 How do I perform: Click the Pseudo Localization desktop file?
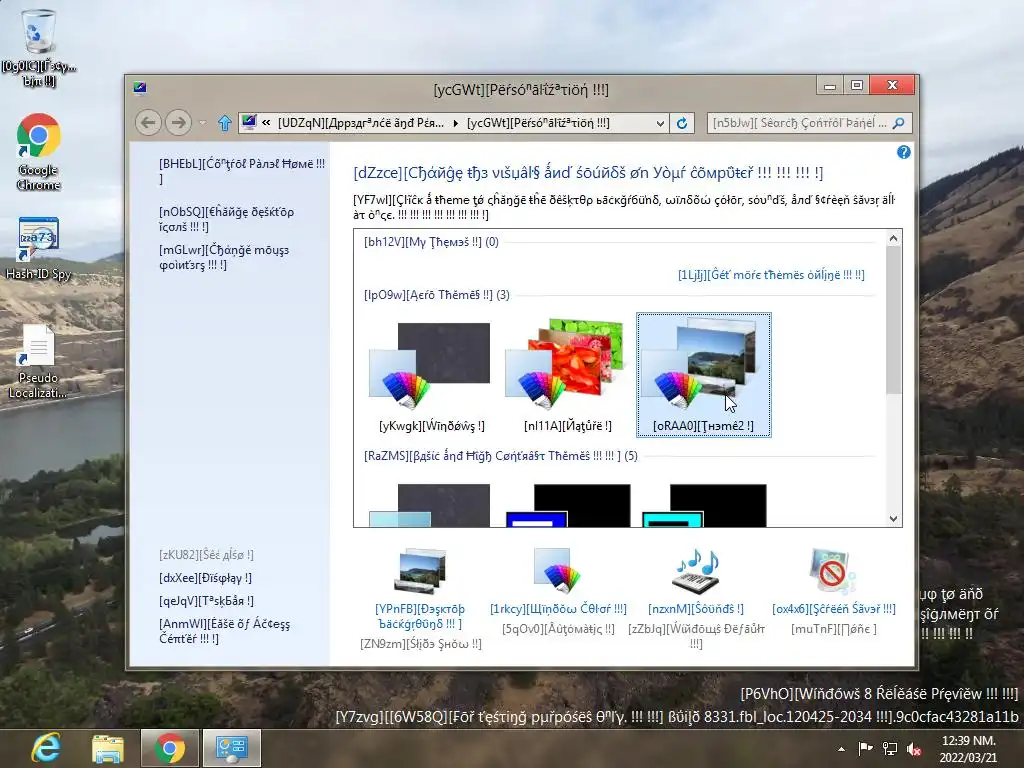pyautogui.click(x=39, y=362)
